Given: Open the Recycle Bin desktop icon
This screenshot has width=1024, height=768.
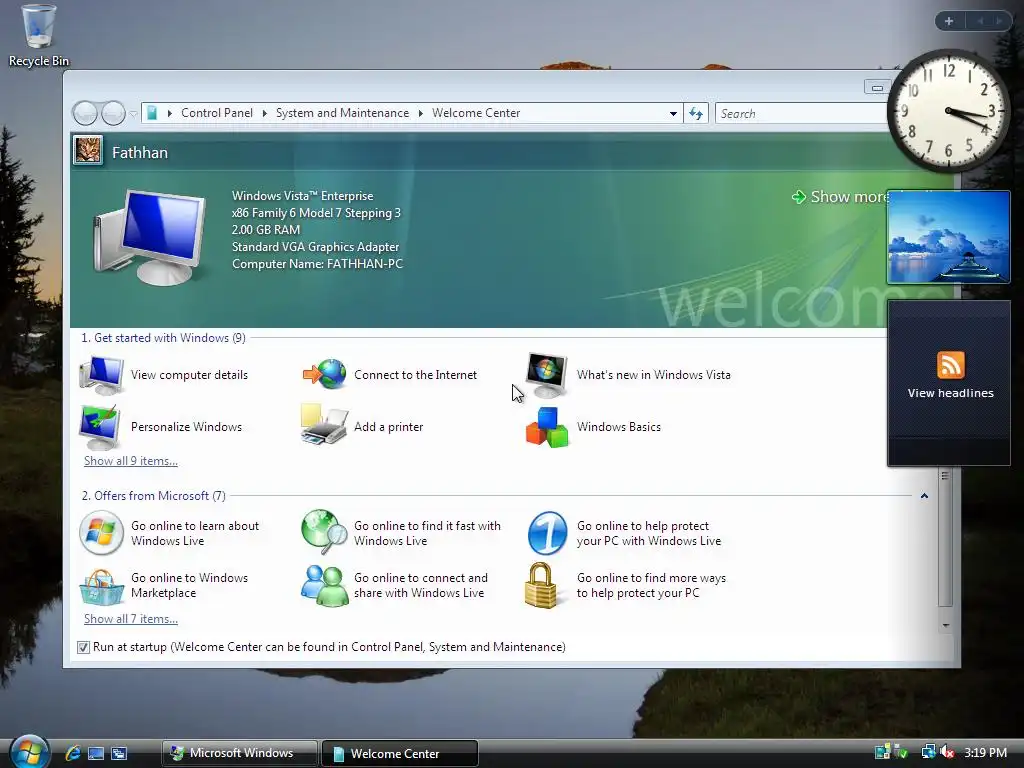Looking at the screenshot, I should pos(39,34).
